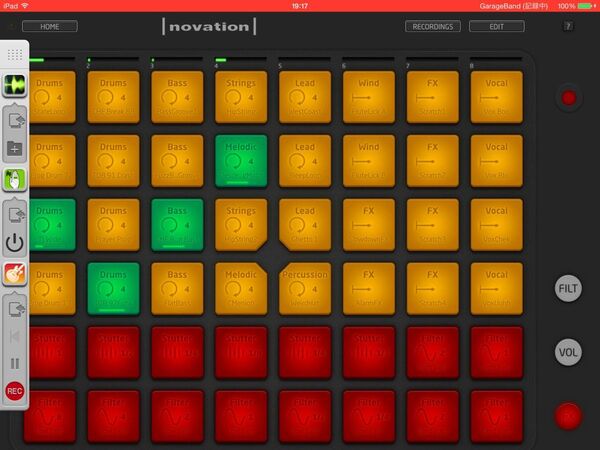Tap the red REC button in side panel
Viewport: 600px width, 450px height.
coord(15,391)
